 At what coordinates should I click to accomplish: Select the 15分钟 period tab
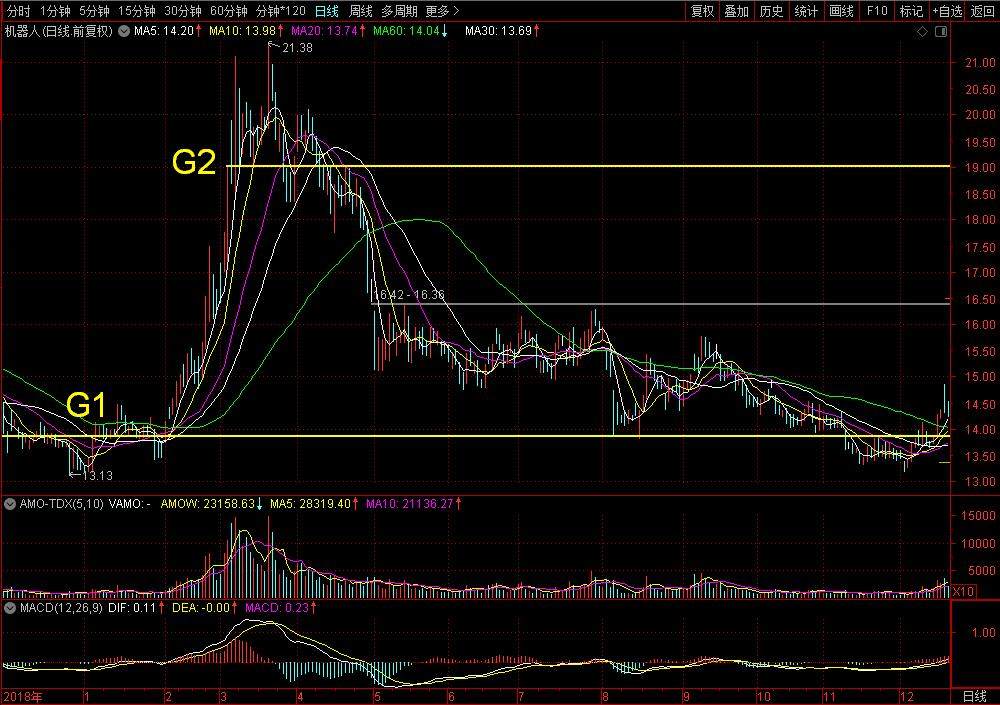click(x=136, y=11)
